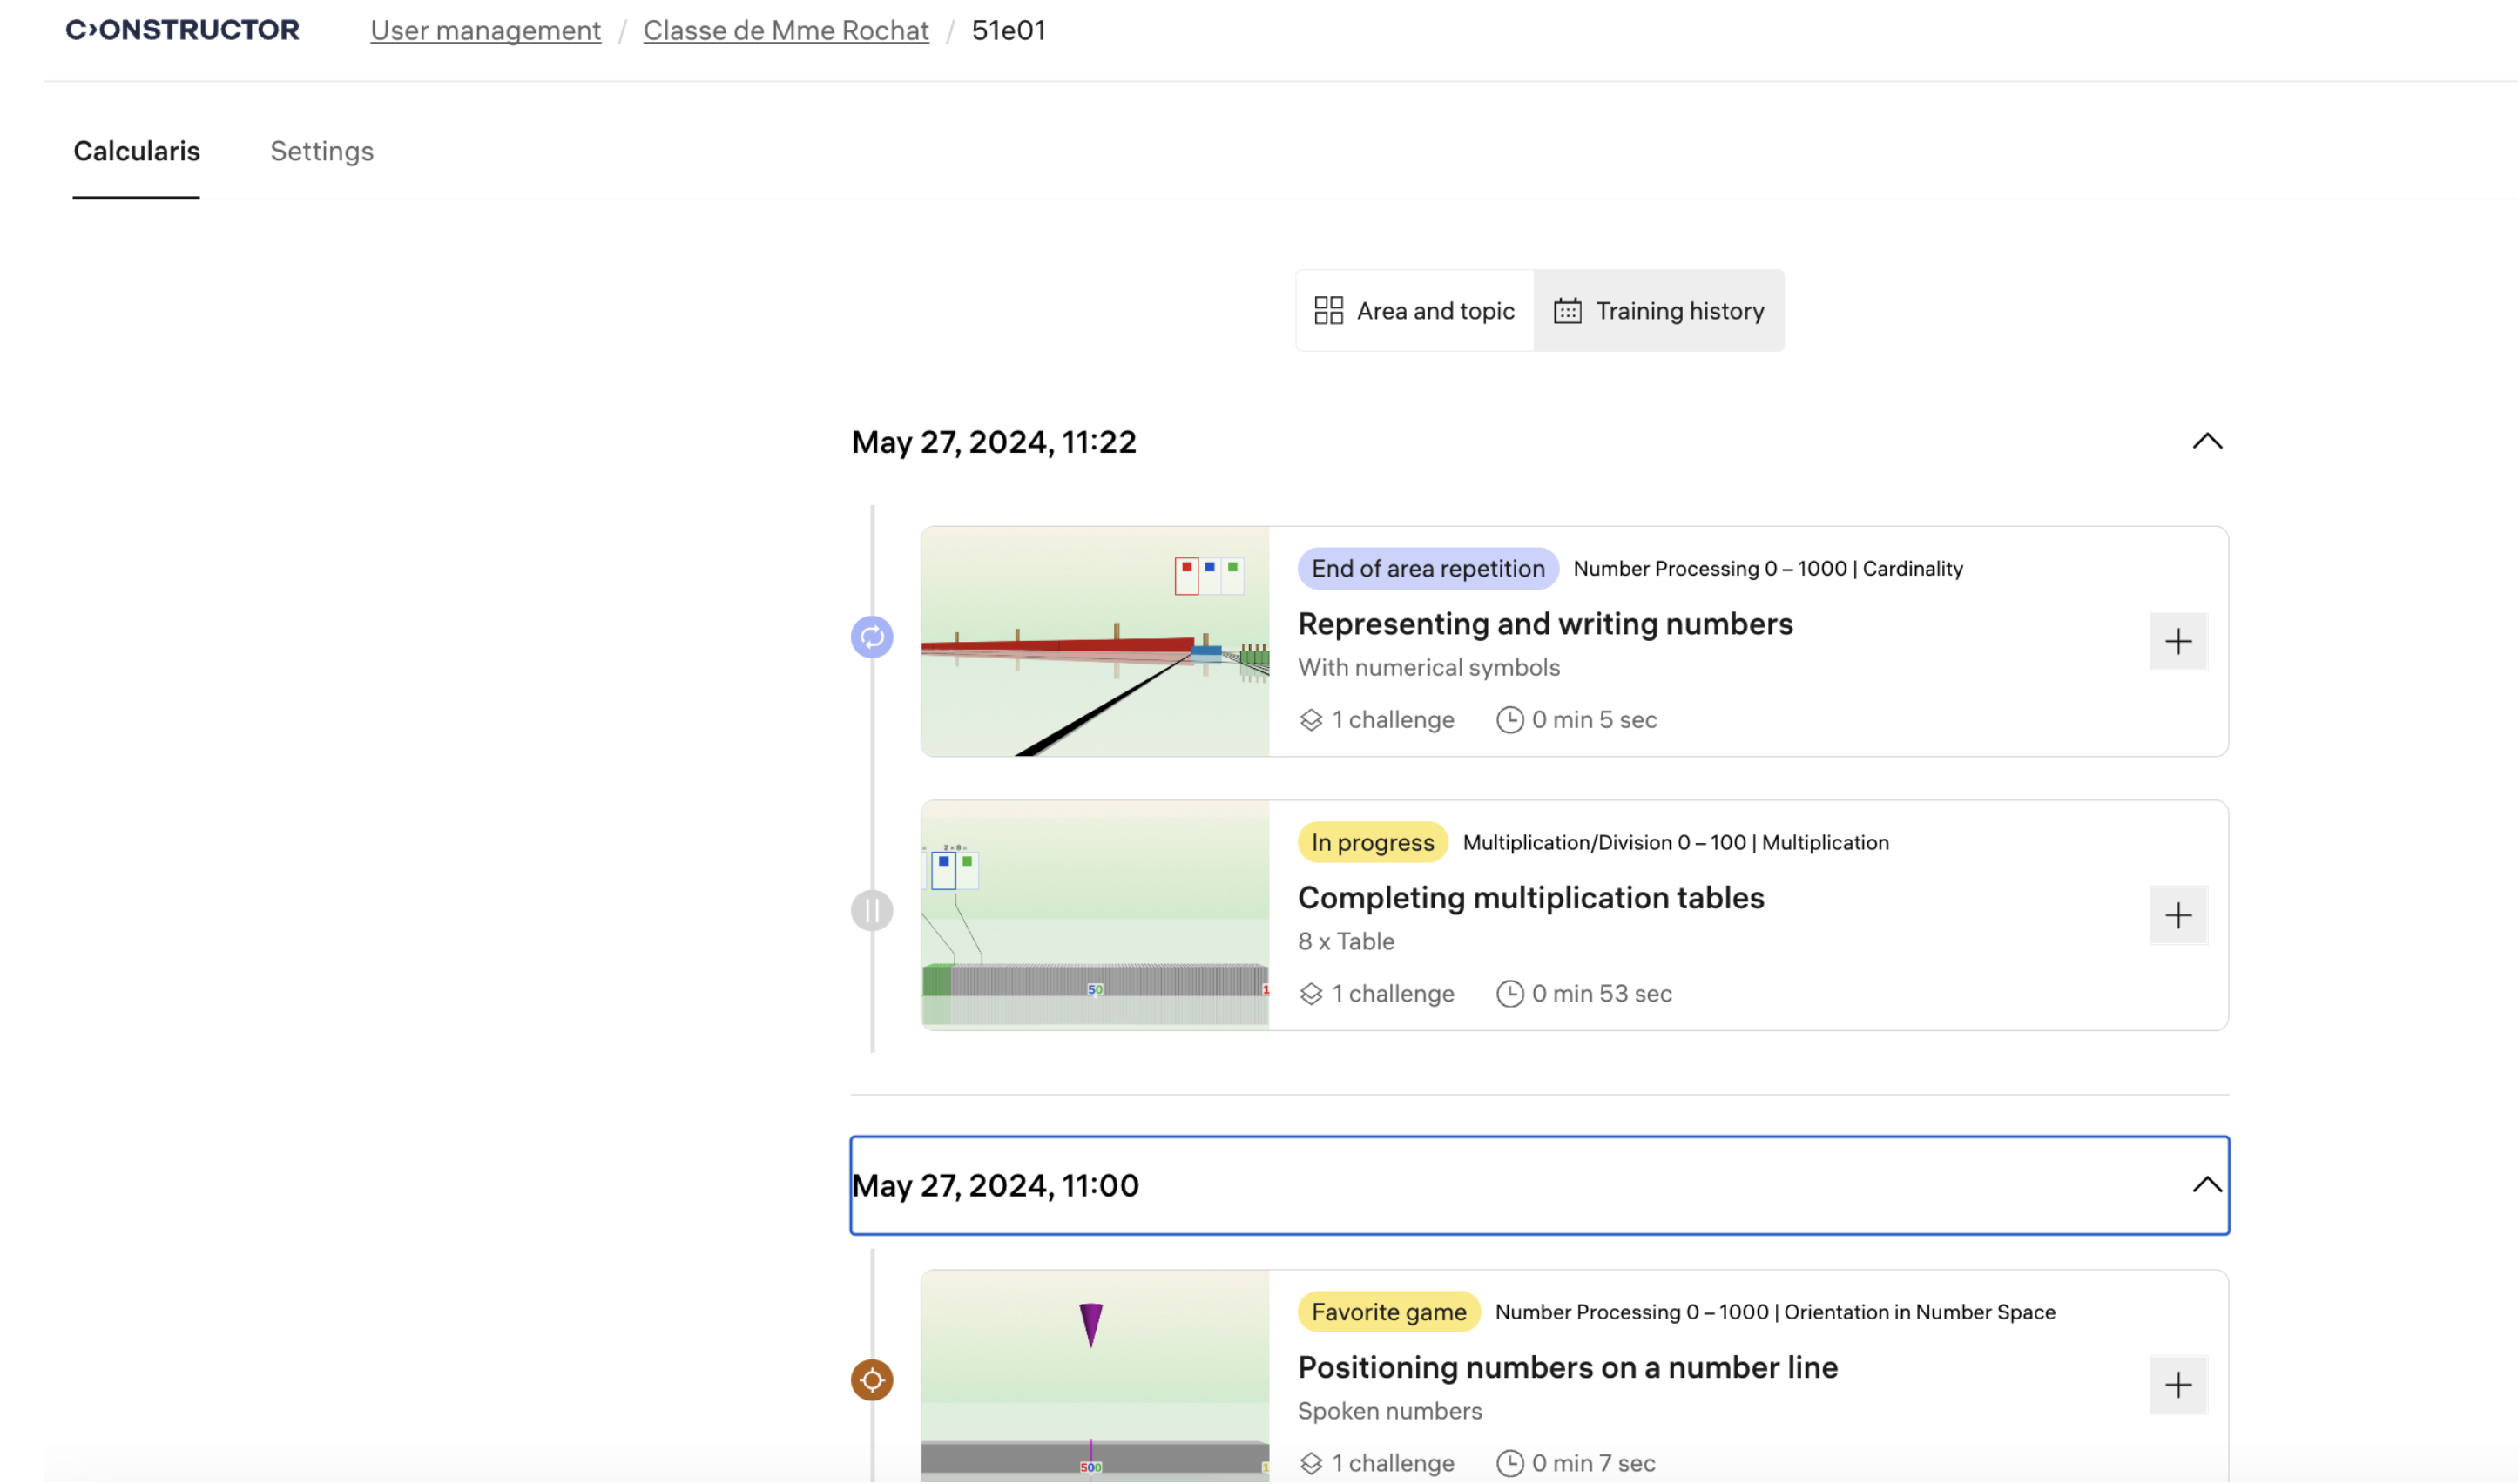2518x1484 pixels.
Task: Switch to Area and topic view
Action: (x=1414, y=311)
